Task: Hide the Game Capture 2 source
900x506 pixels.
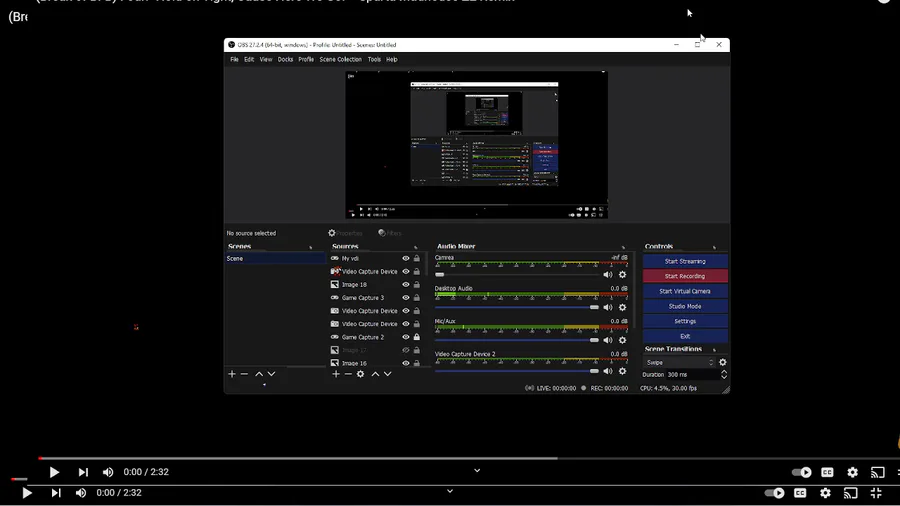Action: tap(406, 337)
